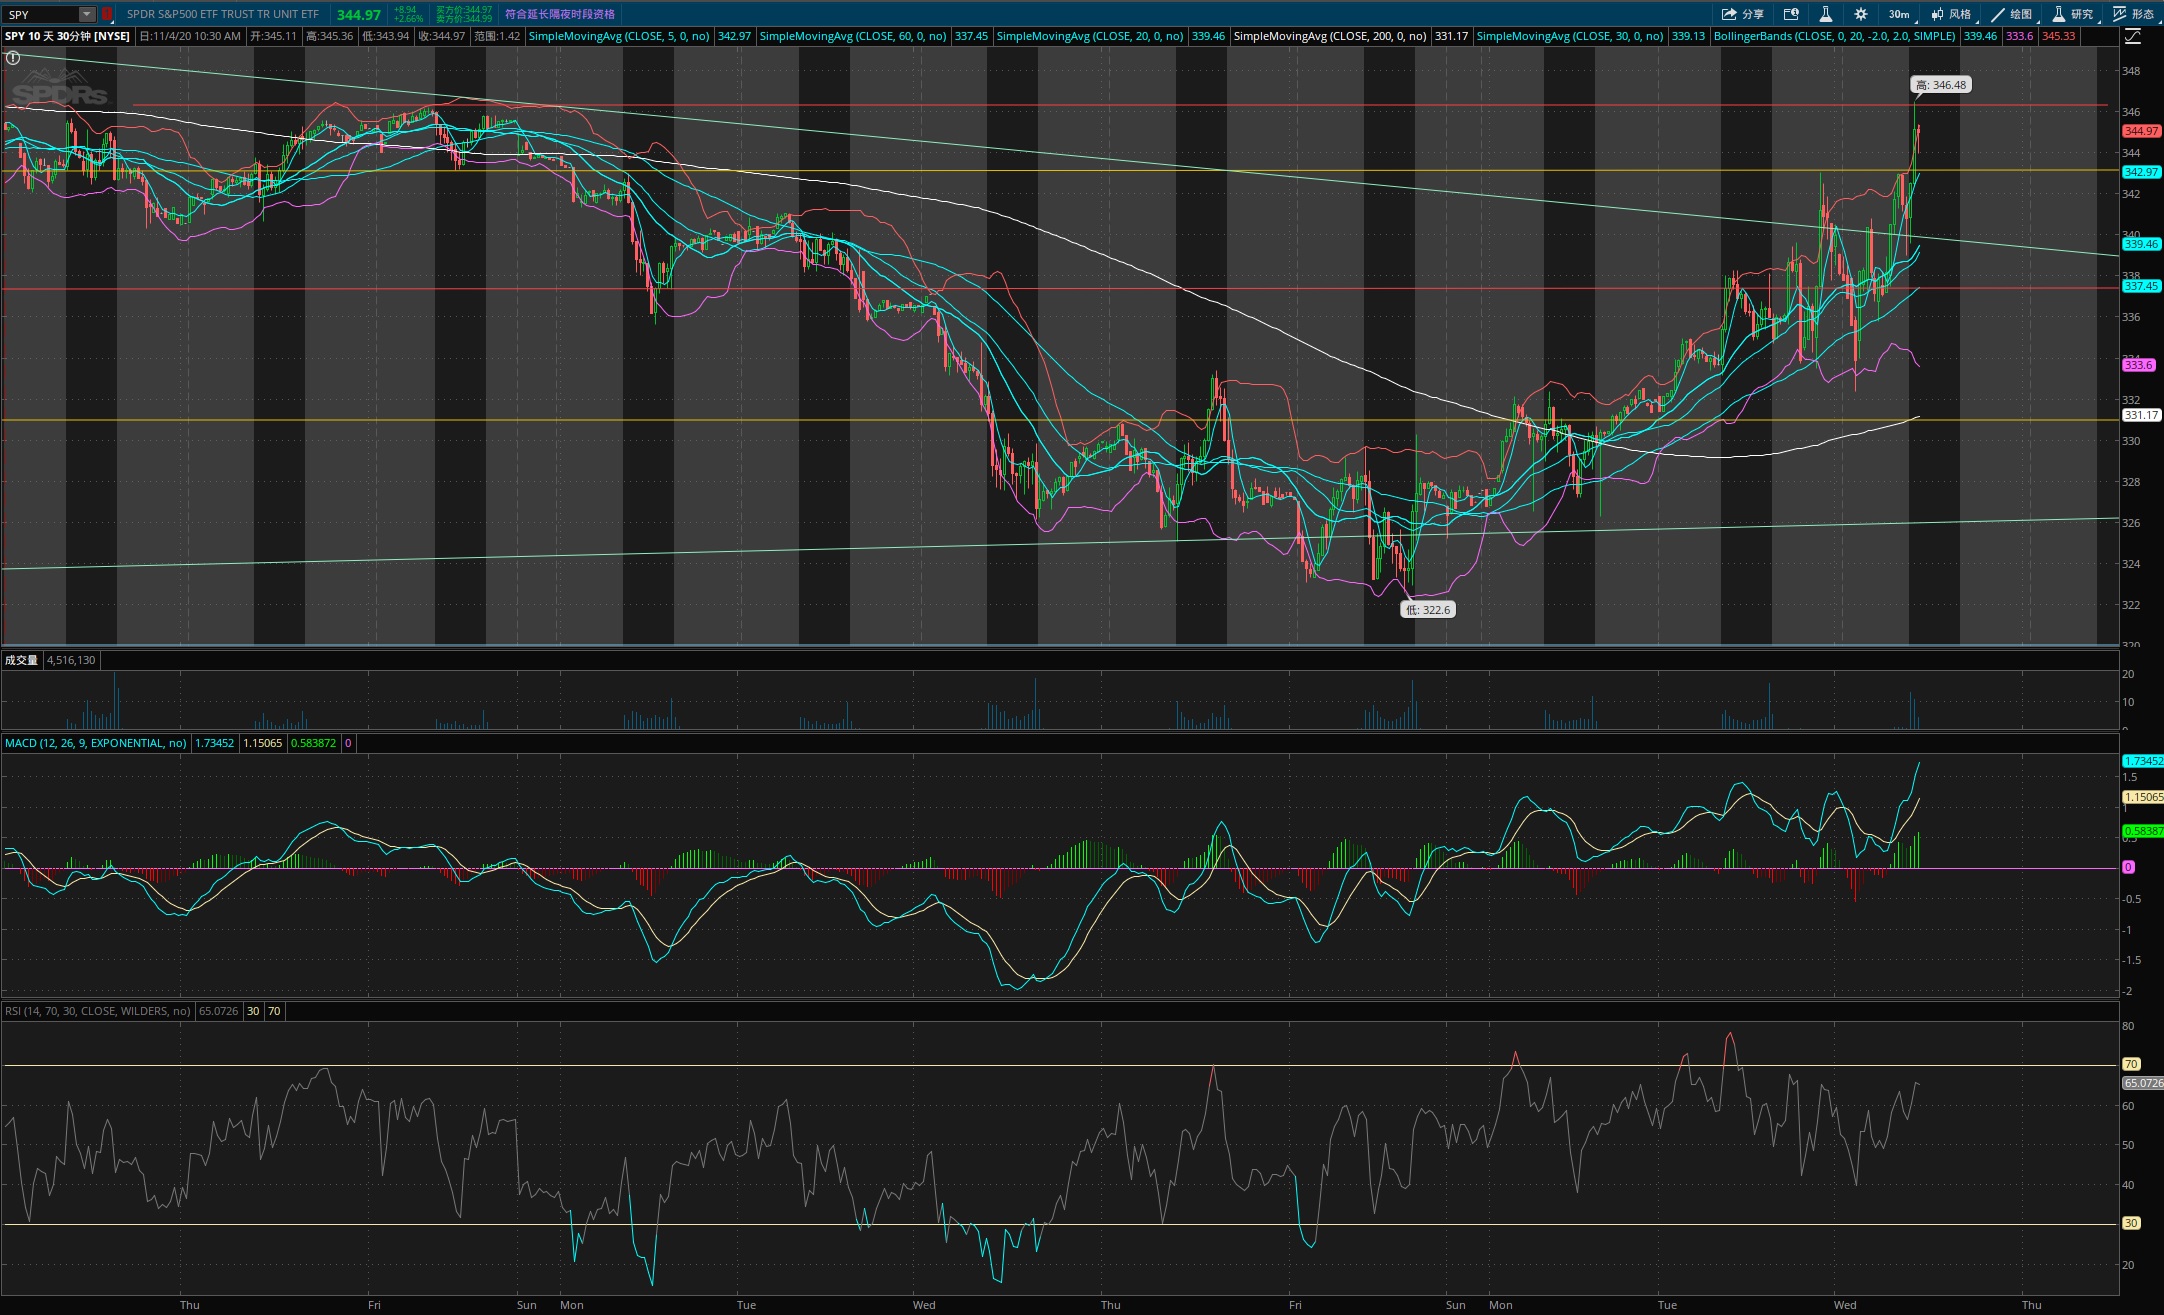
Task: Click the 331.17 SMA200 axis tag
Action: click(2141, 415)
